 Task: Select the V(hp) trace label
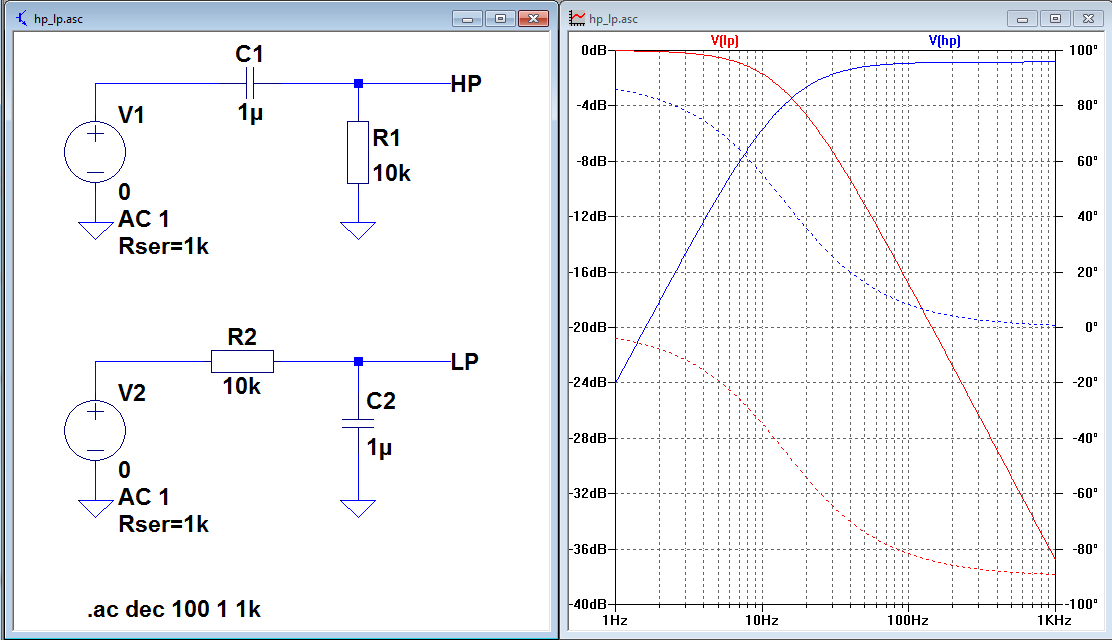click(x=944, y=40)
